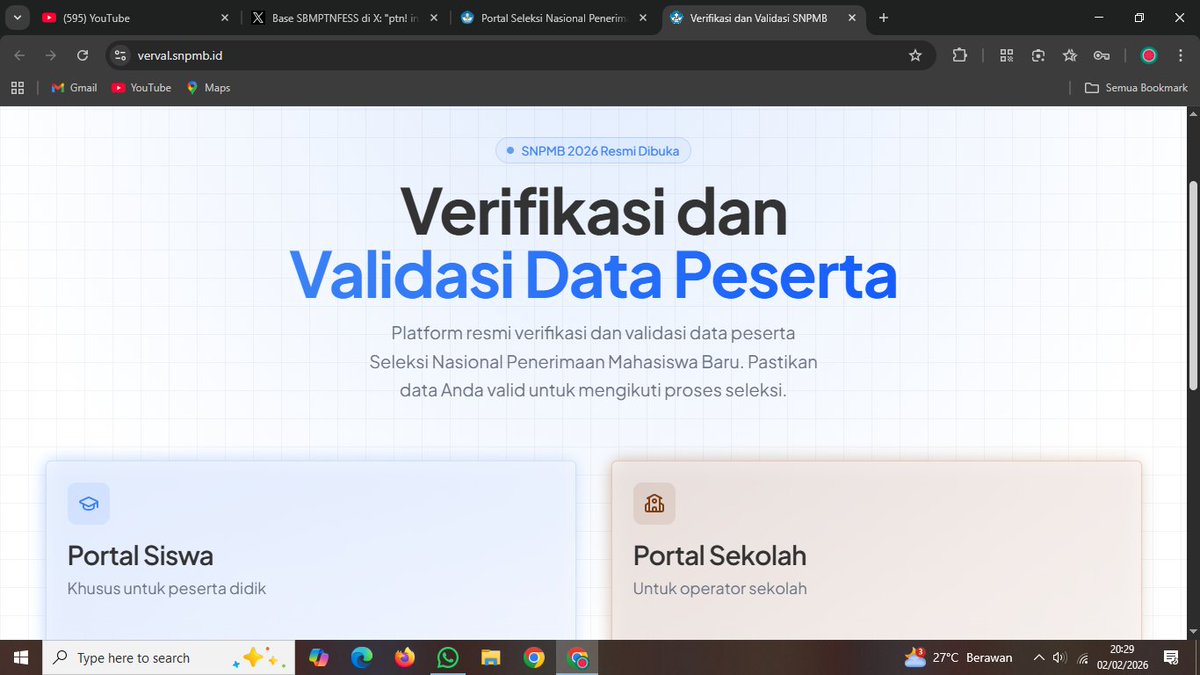Click the SNPMB 2026 Resmi Dibuka badge
This screenshot has height=675, width=1200.
593,151
